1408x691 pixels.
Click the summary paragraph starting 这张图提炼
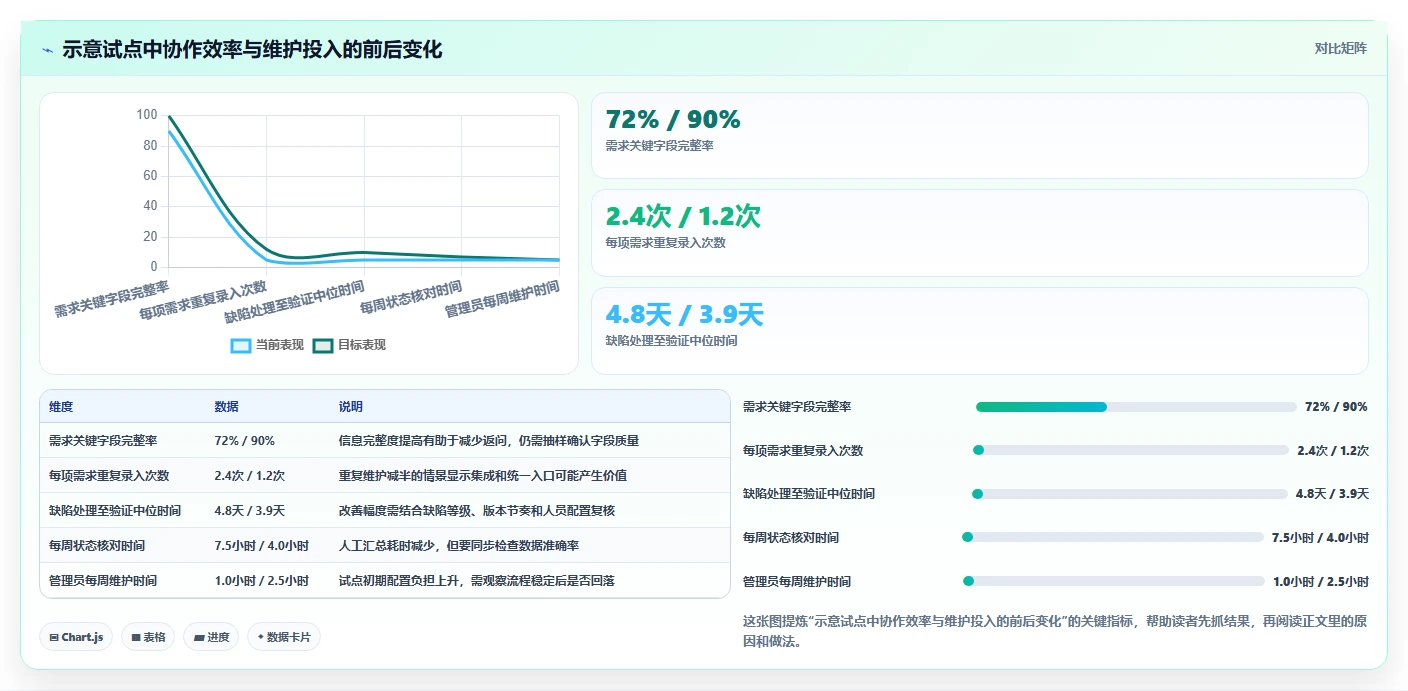(x=1055, y=631)
